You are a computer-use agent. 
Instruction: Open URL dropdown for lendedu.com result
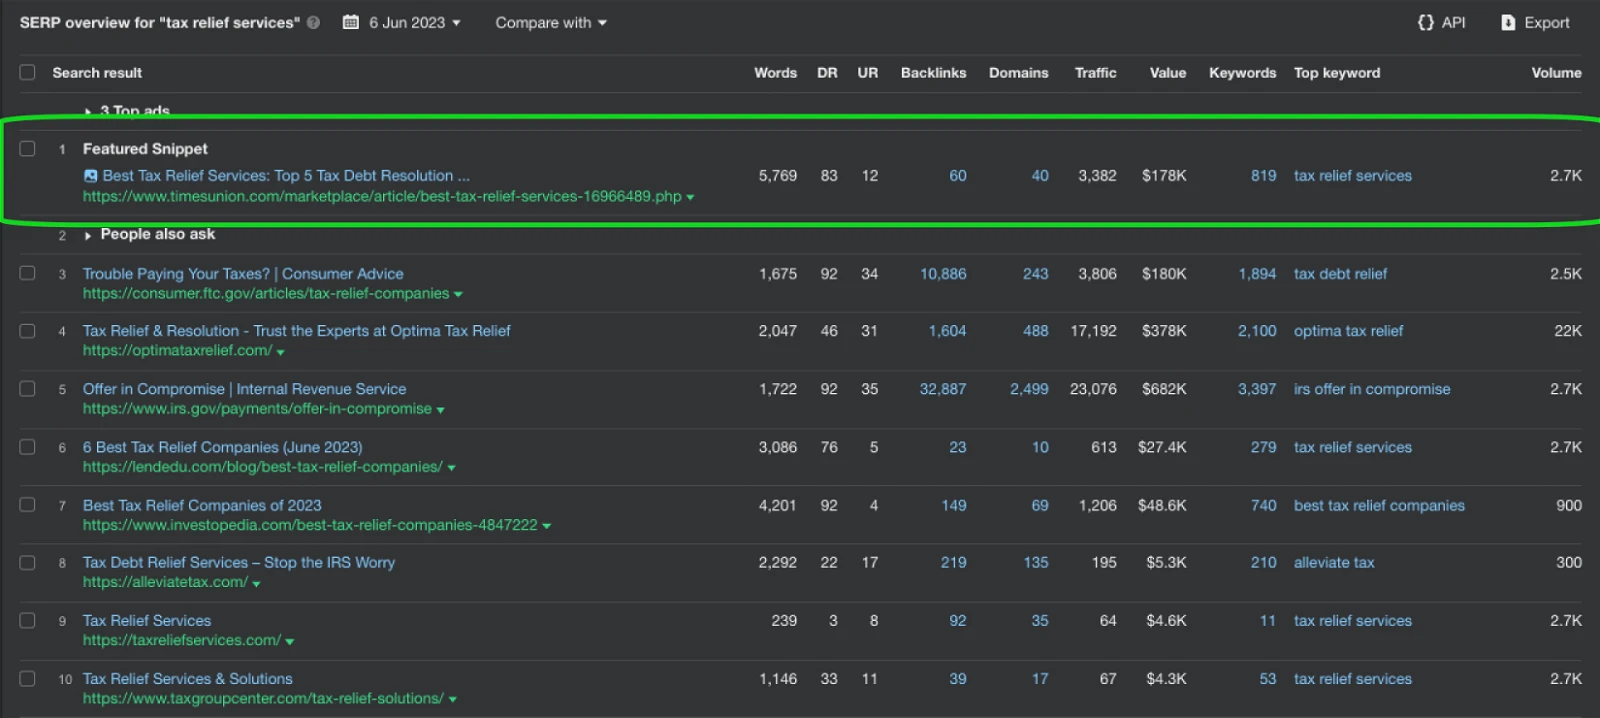[452, 468]
